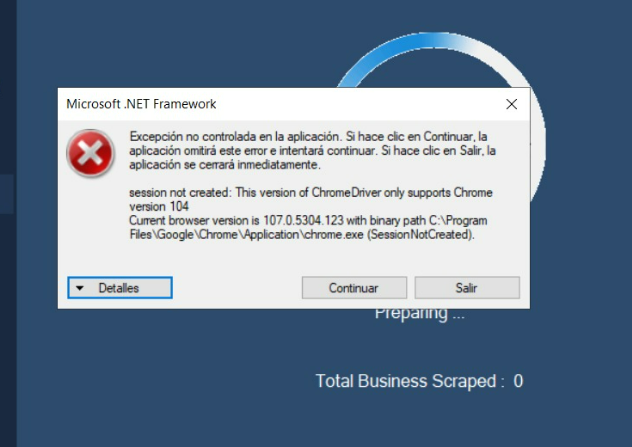Click the Total Business Scraped label
The image size is (632, 447).
click(410, 381)
